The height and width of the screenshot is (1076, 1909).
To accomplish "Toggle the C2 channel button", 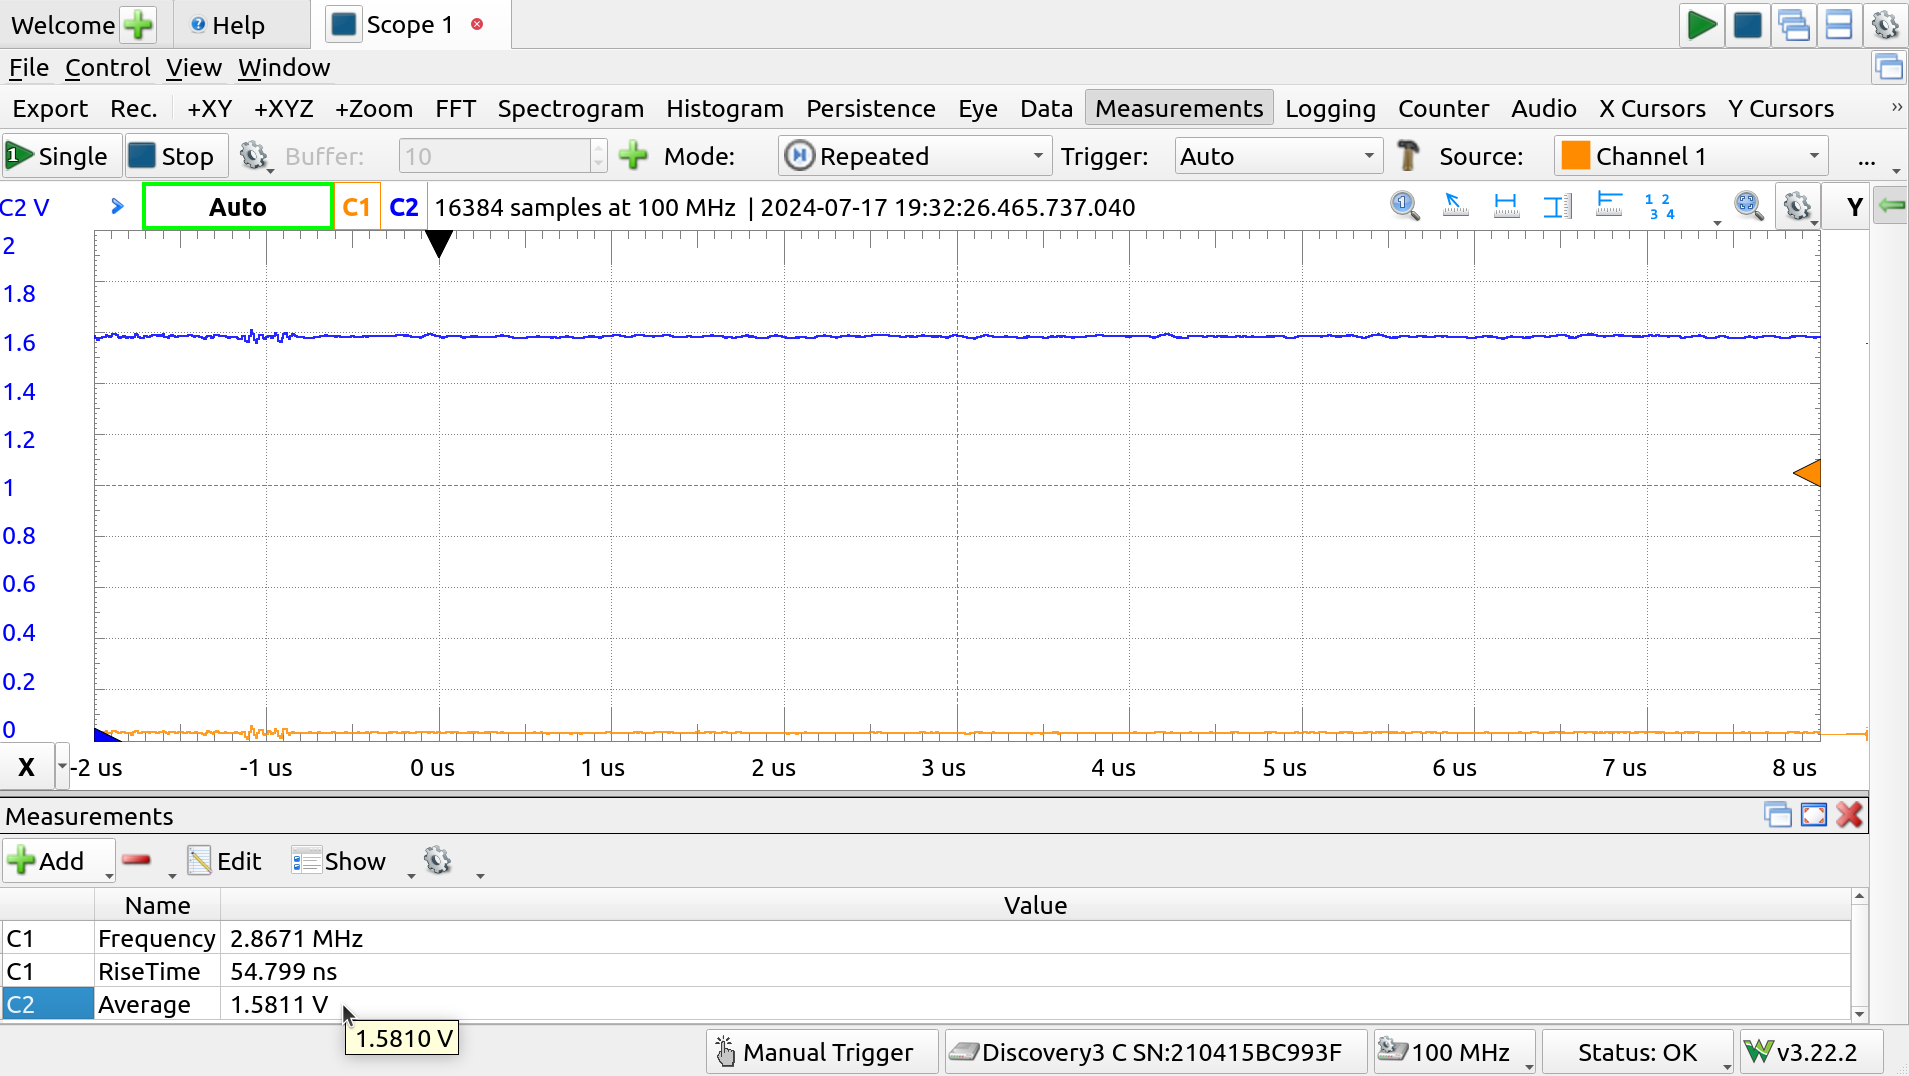I will tap(403, 207).
